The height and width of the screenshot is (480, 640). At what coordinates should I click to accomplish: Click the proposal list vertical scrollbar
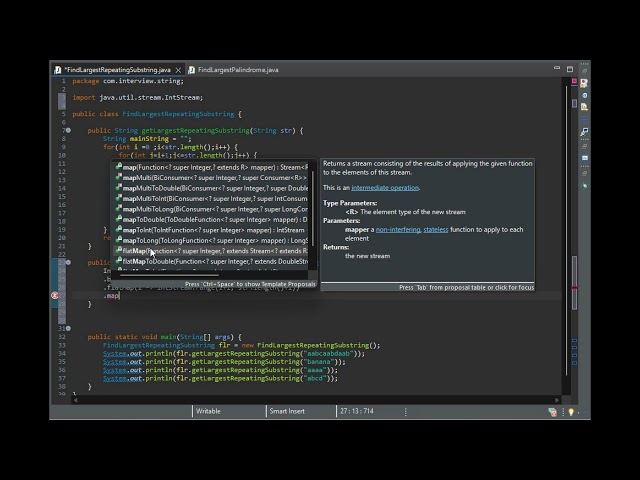313,208
